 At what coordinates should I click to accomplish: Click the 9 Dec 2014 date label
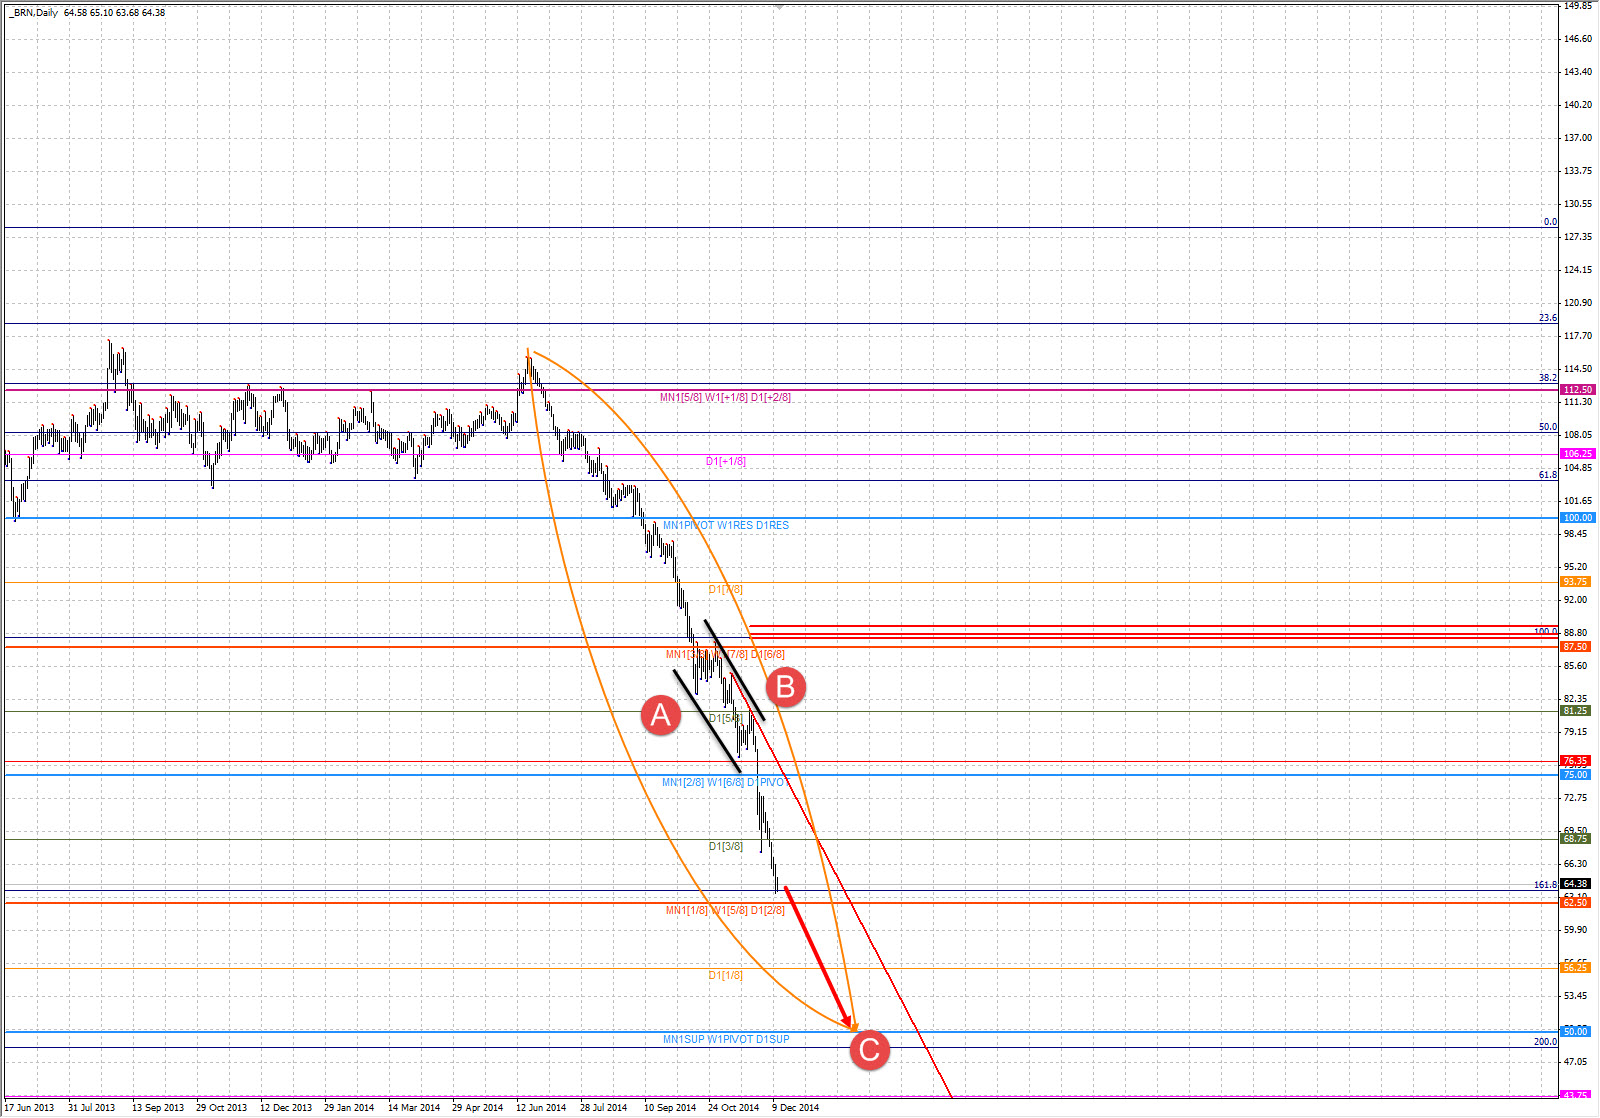(795, 1107)
